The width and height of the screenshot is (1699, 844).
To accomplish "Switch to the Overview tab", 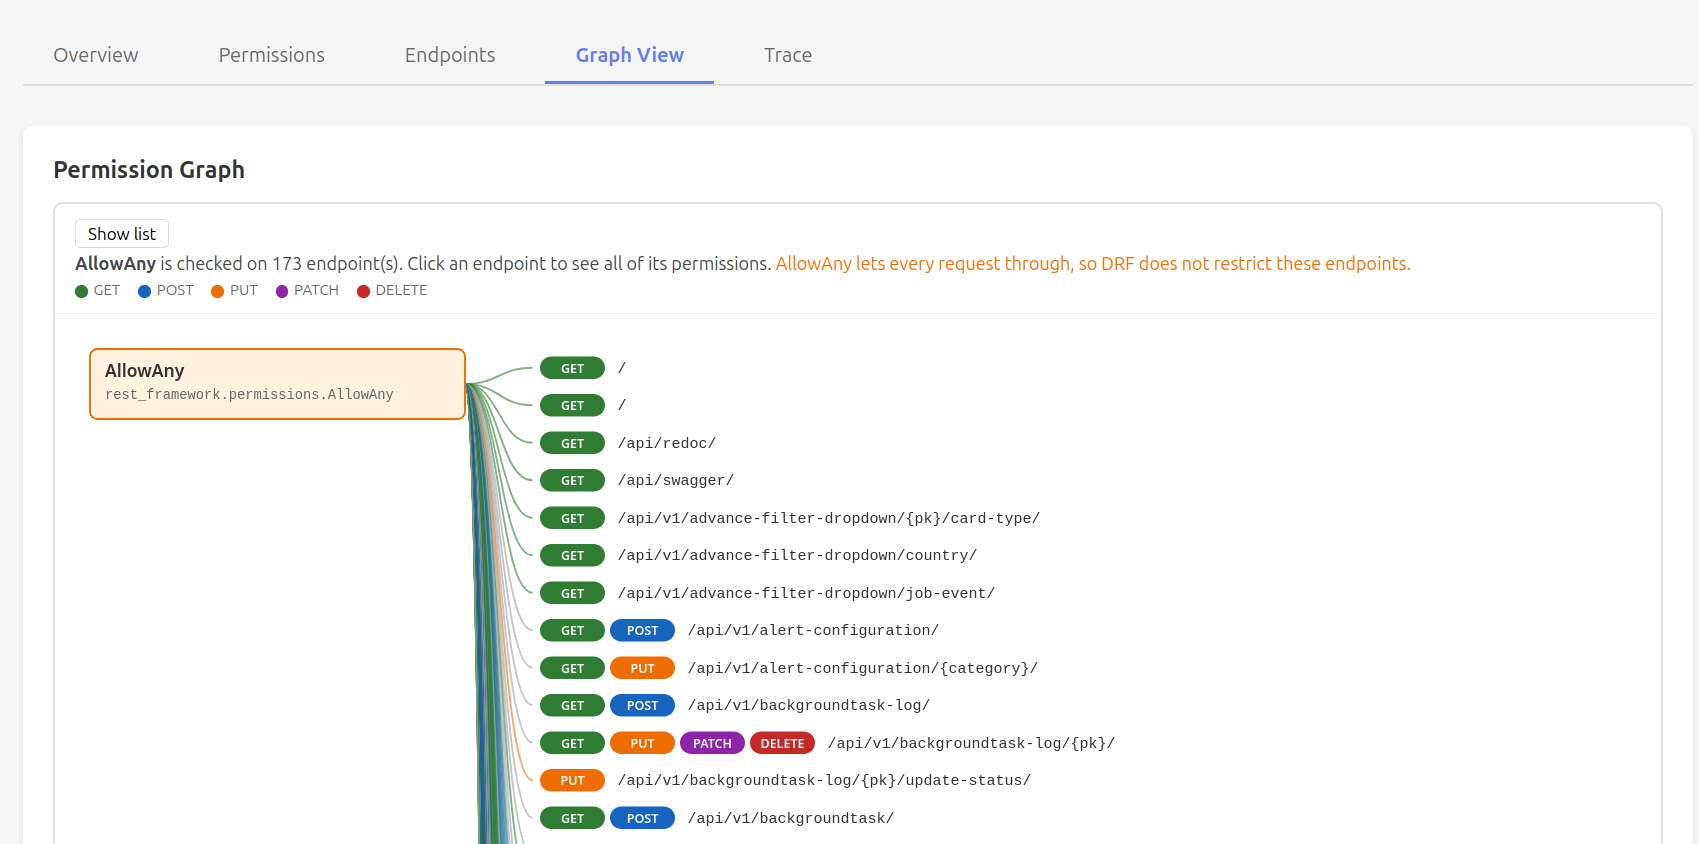I will pyautogui.click(x=96, y=55).
